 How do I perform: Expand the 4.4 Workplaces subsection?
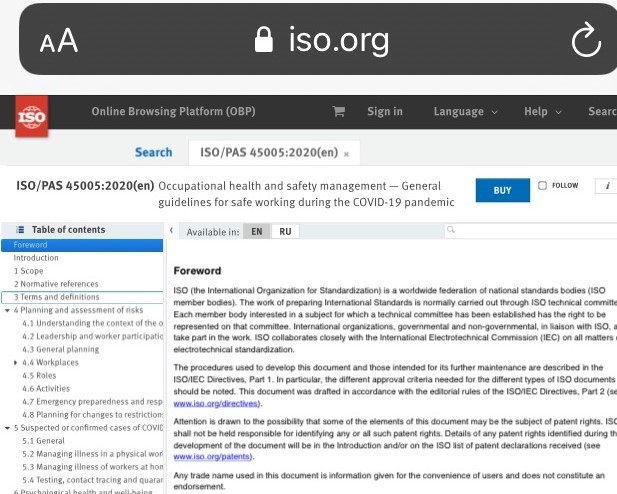(15, 362)
